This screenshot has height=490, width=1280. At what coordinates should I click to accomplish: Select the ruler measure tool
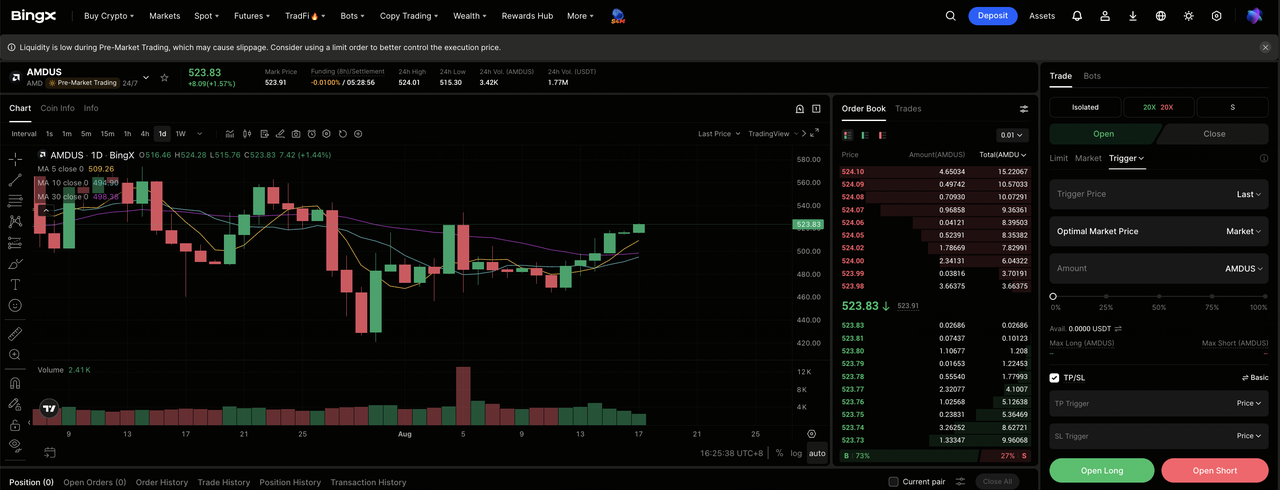click(15, 334)
